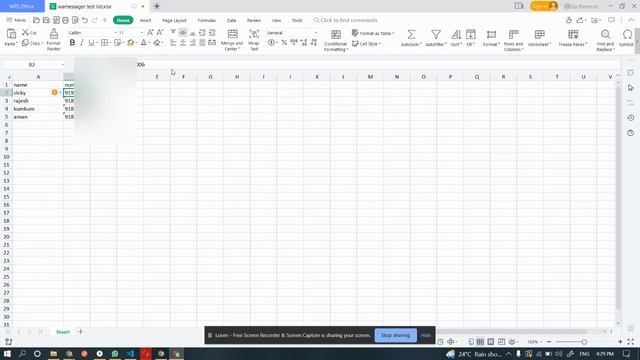Open WhatsApp from the taskbar

tap(115, 353)
